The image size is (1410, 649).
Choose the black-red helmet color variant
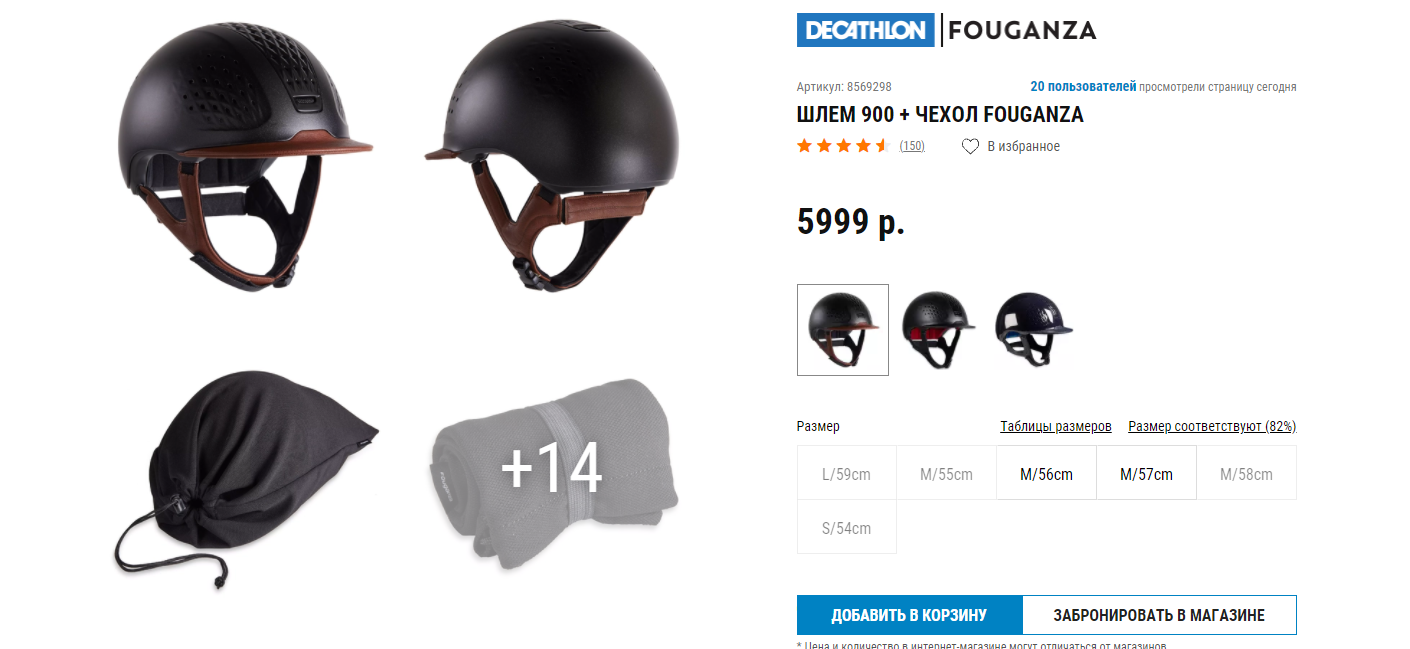[x=938, y=330]
